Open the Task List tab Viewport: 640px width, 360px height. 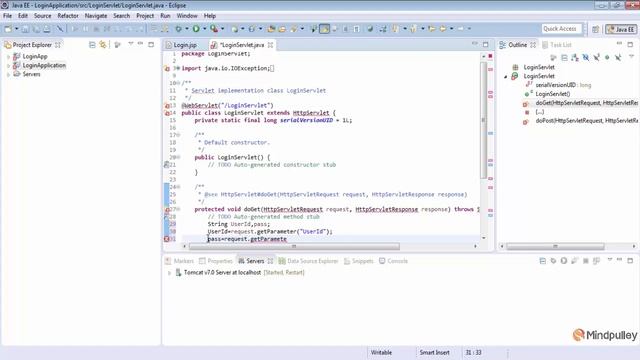(x=557, y=45)
